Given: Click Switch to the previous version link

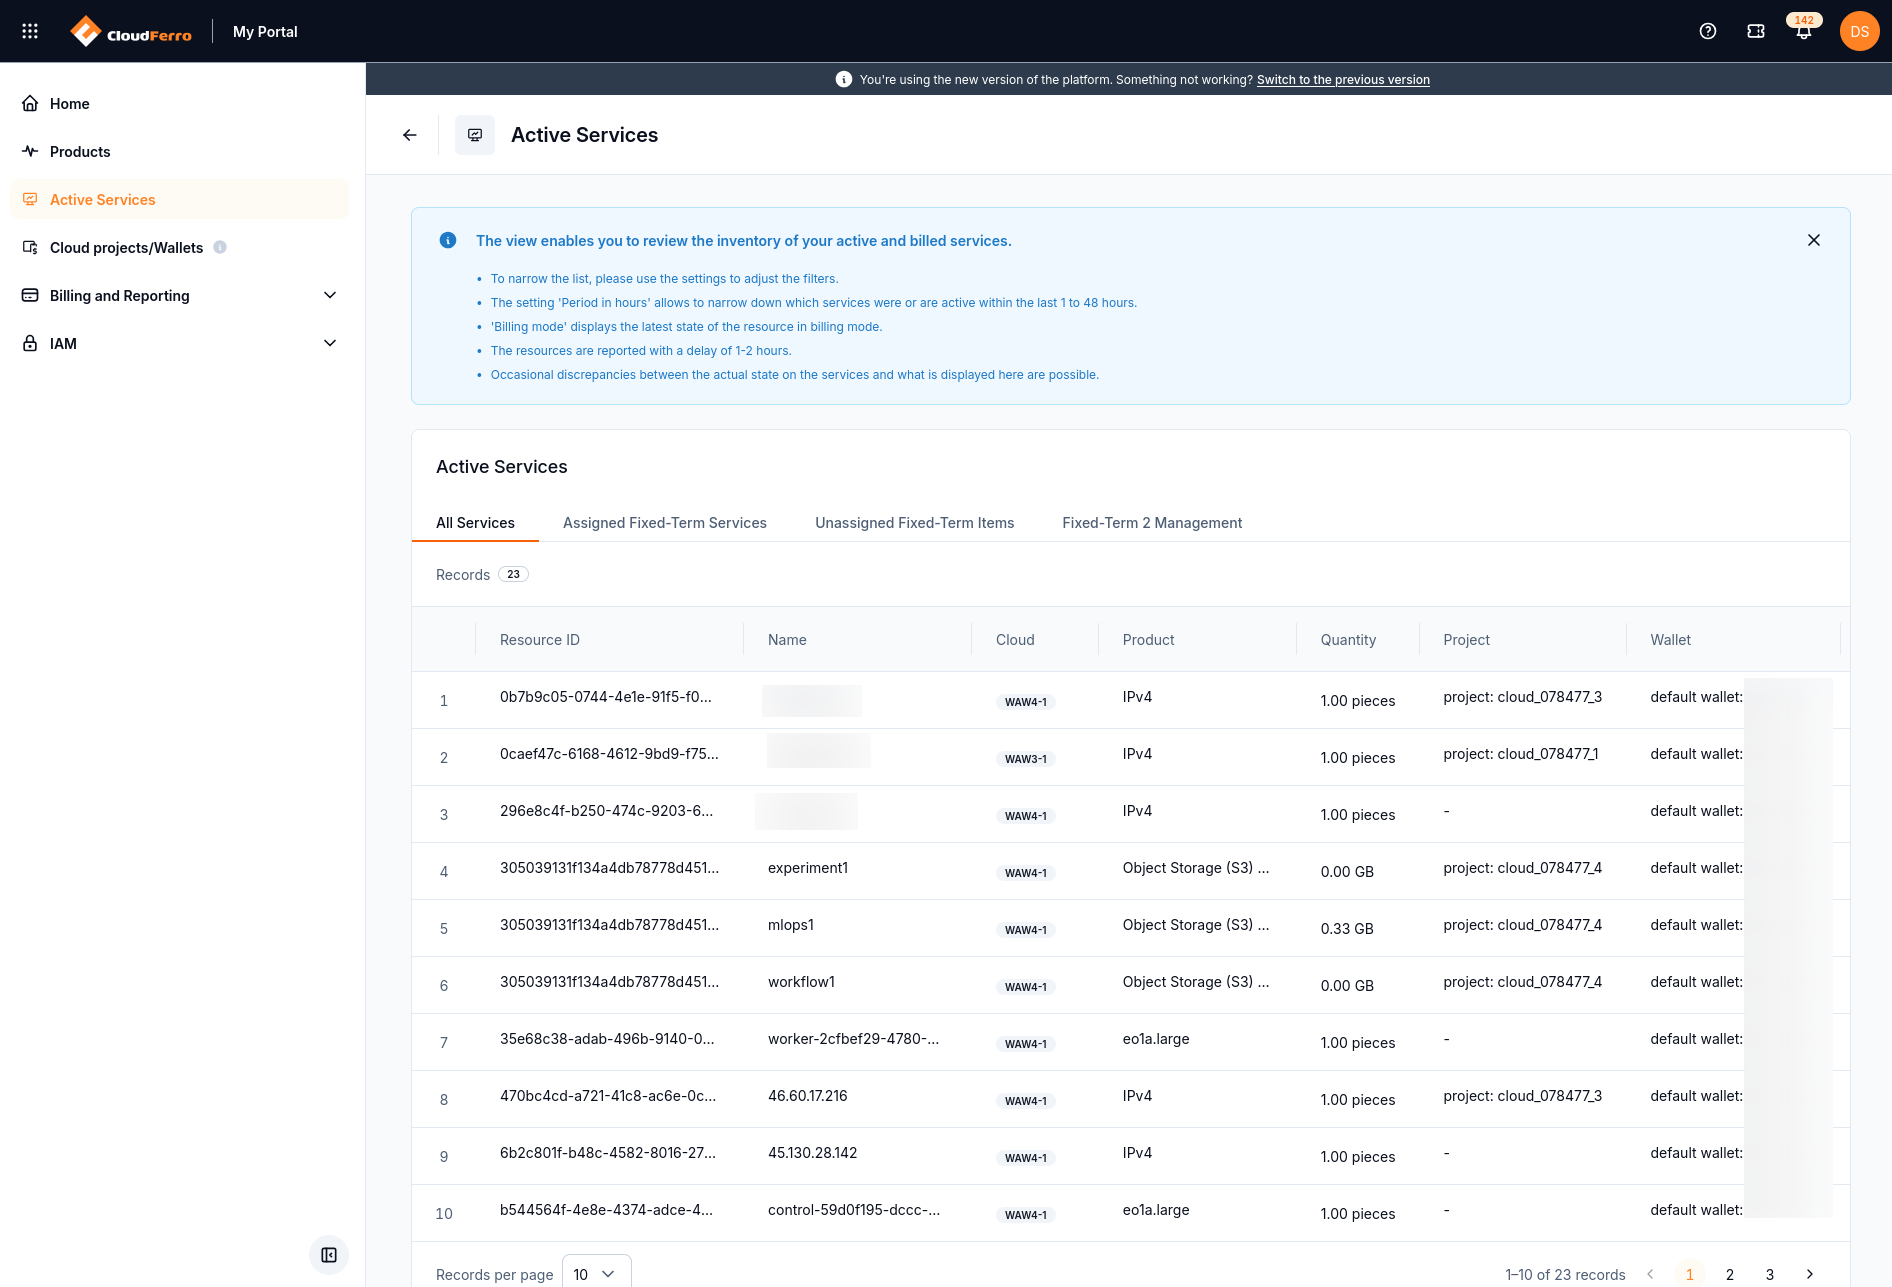Looking at the screenshot, I should (x=1343, y=80).
